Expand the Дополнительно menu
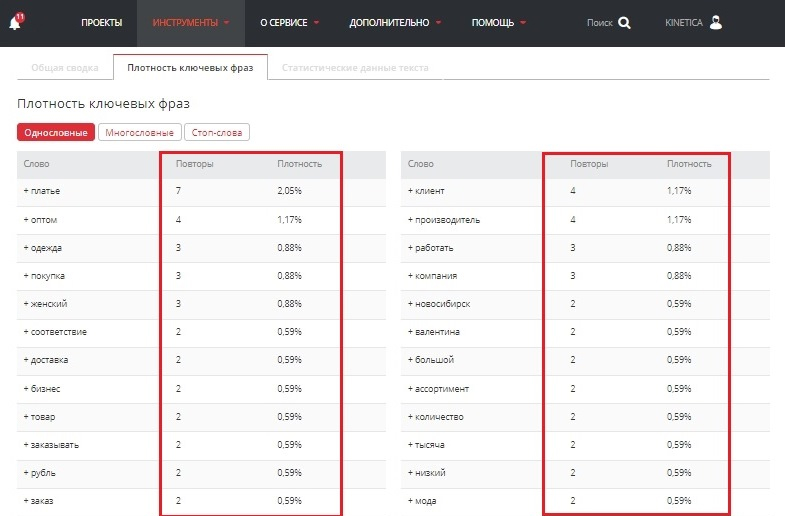Screen dimensions: 785x516 point(395,23)
